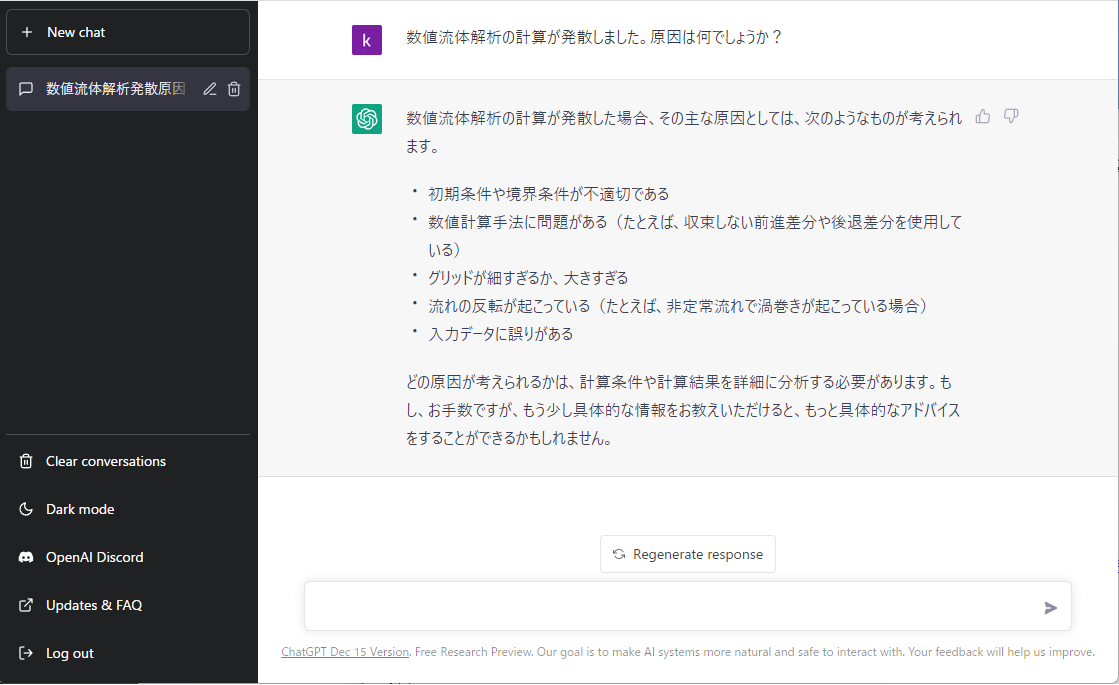Viewport: 1119px width, 685px height.
Task: Click the pencil edit icon for chat title
Action: (209, 89)
